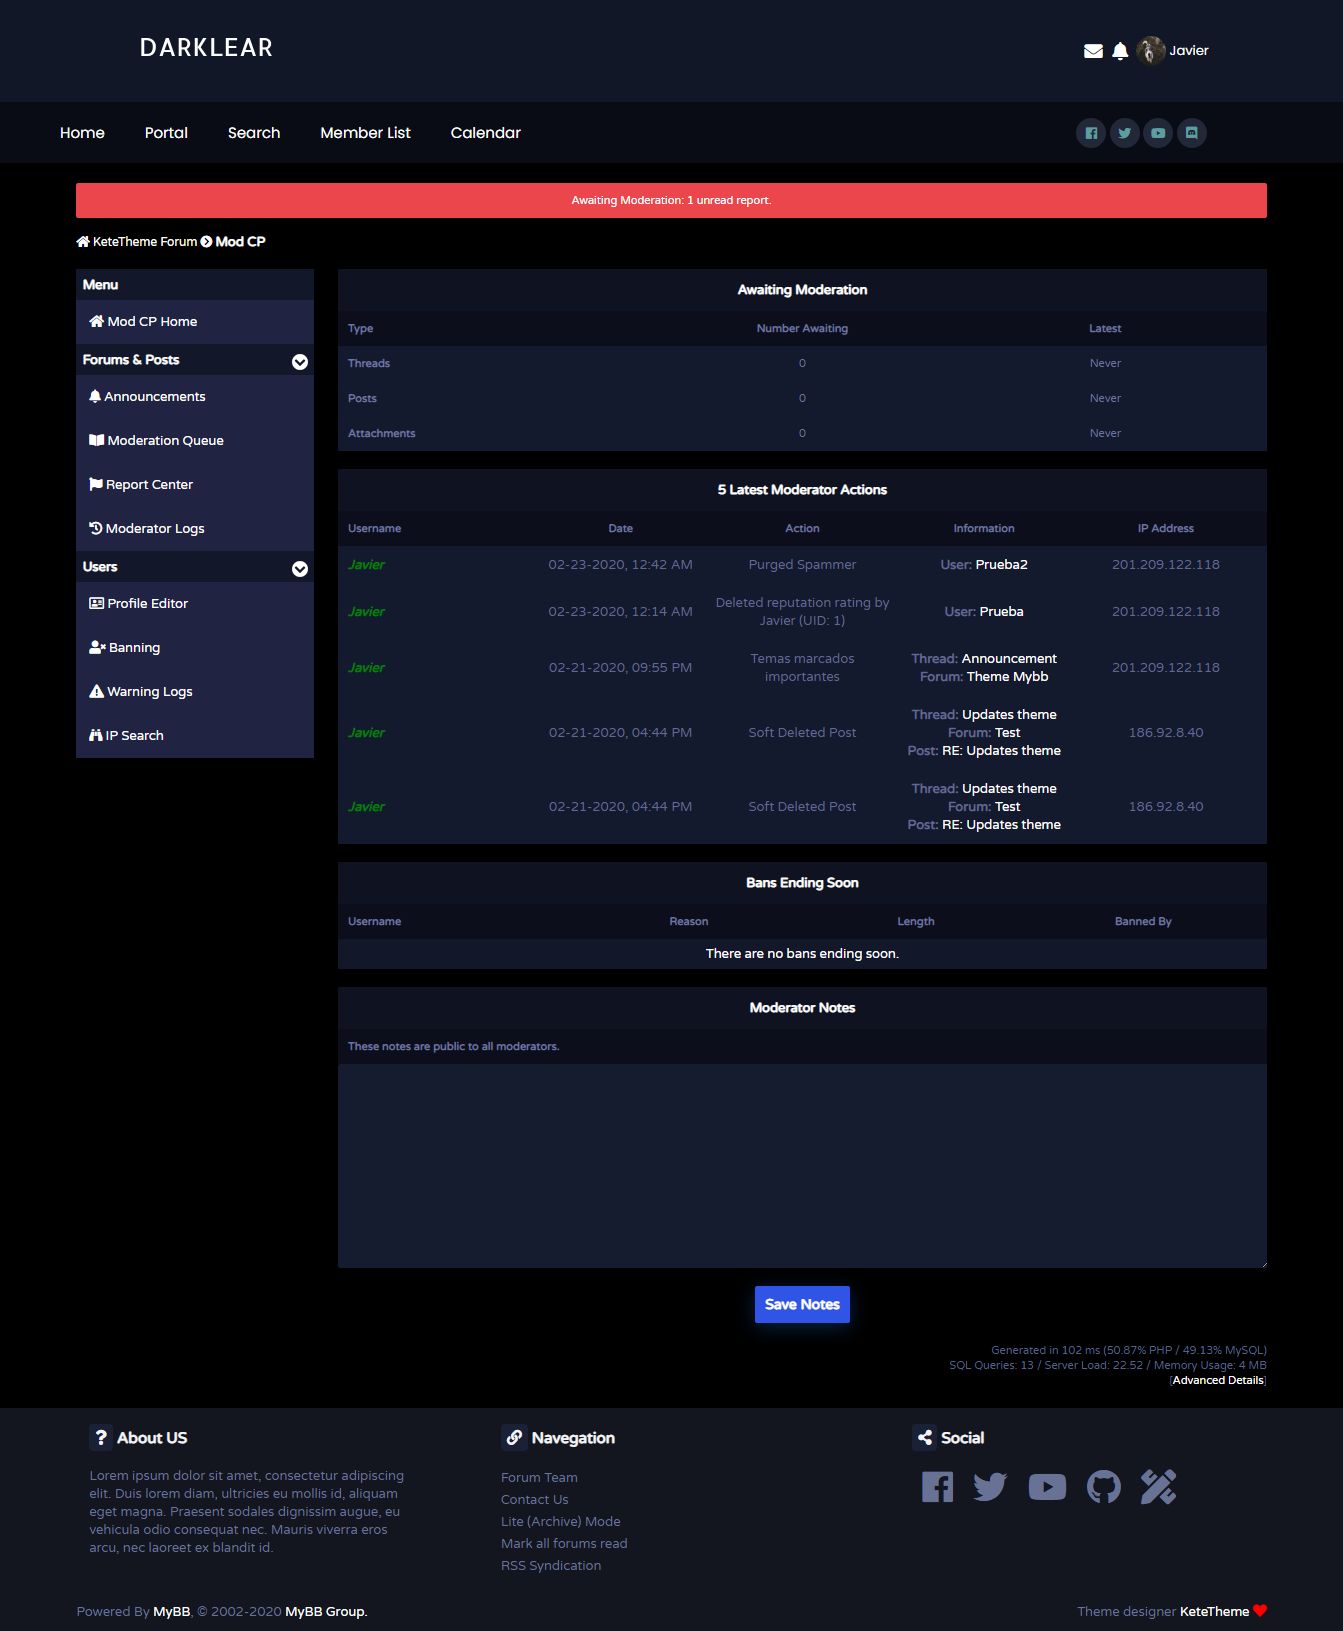
Task: Open the Discord icon in the navigation bar
Action: (x=1192, y=133)
